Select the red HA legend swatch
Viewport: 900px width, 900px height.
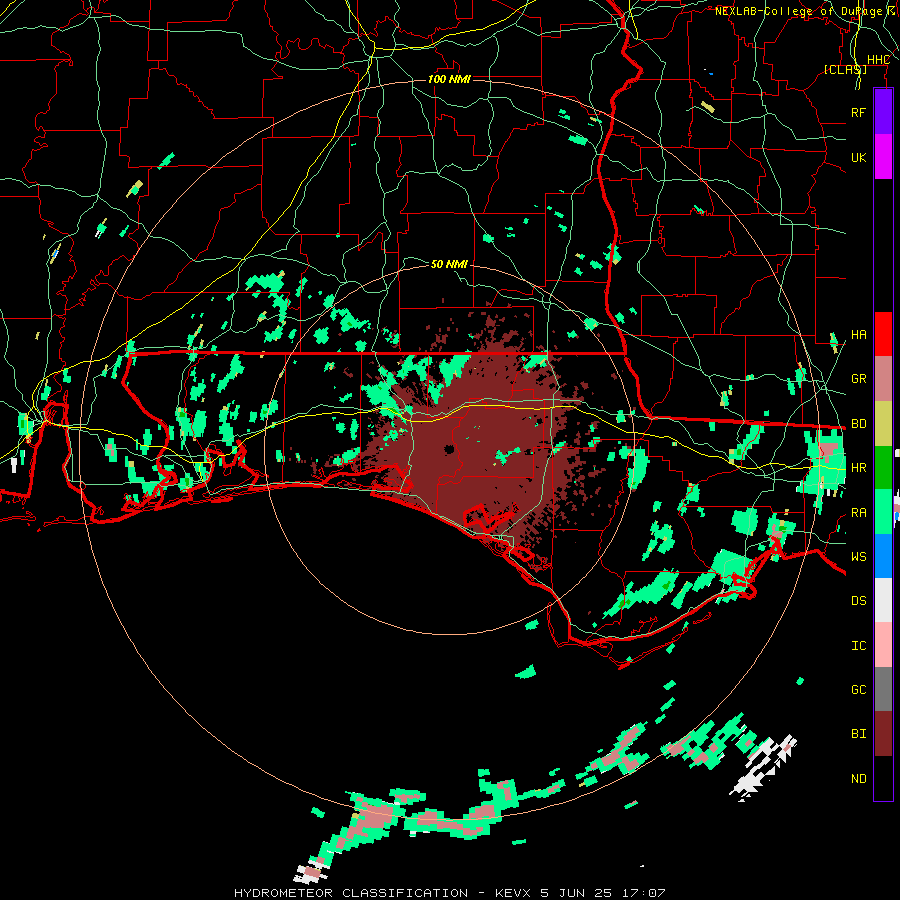(883, 334)
